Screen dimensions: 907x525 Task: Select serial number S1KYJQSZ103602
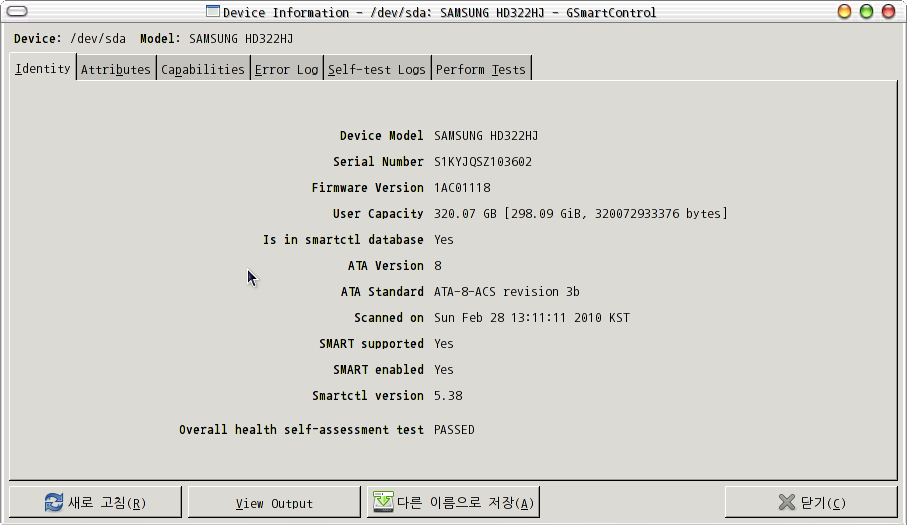483,162
